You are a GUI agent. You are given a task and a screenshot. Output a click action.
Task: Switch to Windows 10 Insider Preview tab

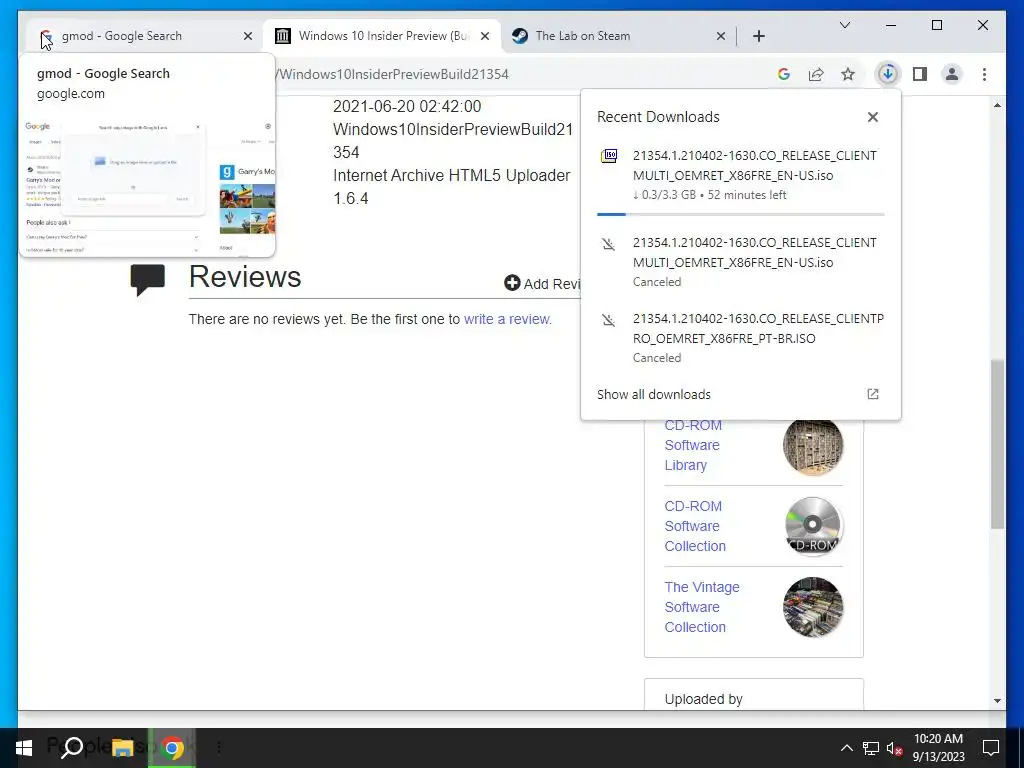click(382, 36)
